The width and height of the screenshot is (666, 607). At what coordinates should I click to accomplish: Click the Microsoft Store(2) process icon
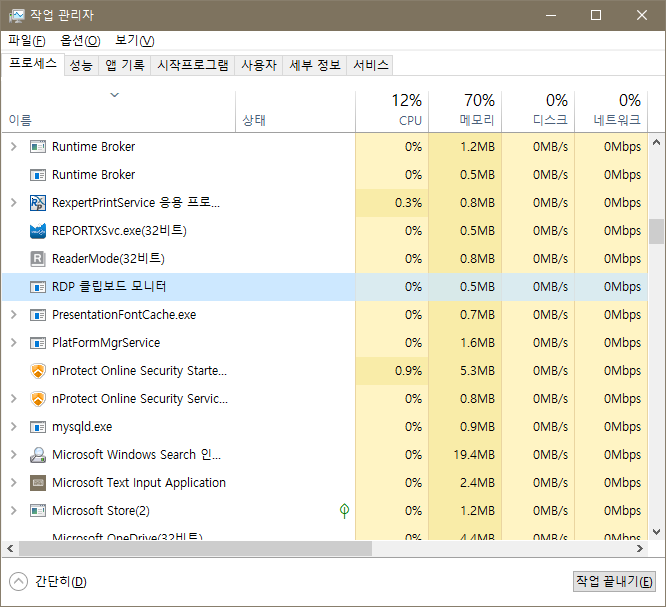coord(38,511)
